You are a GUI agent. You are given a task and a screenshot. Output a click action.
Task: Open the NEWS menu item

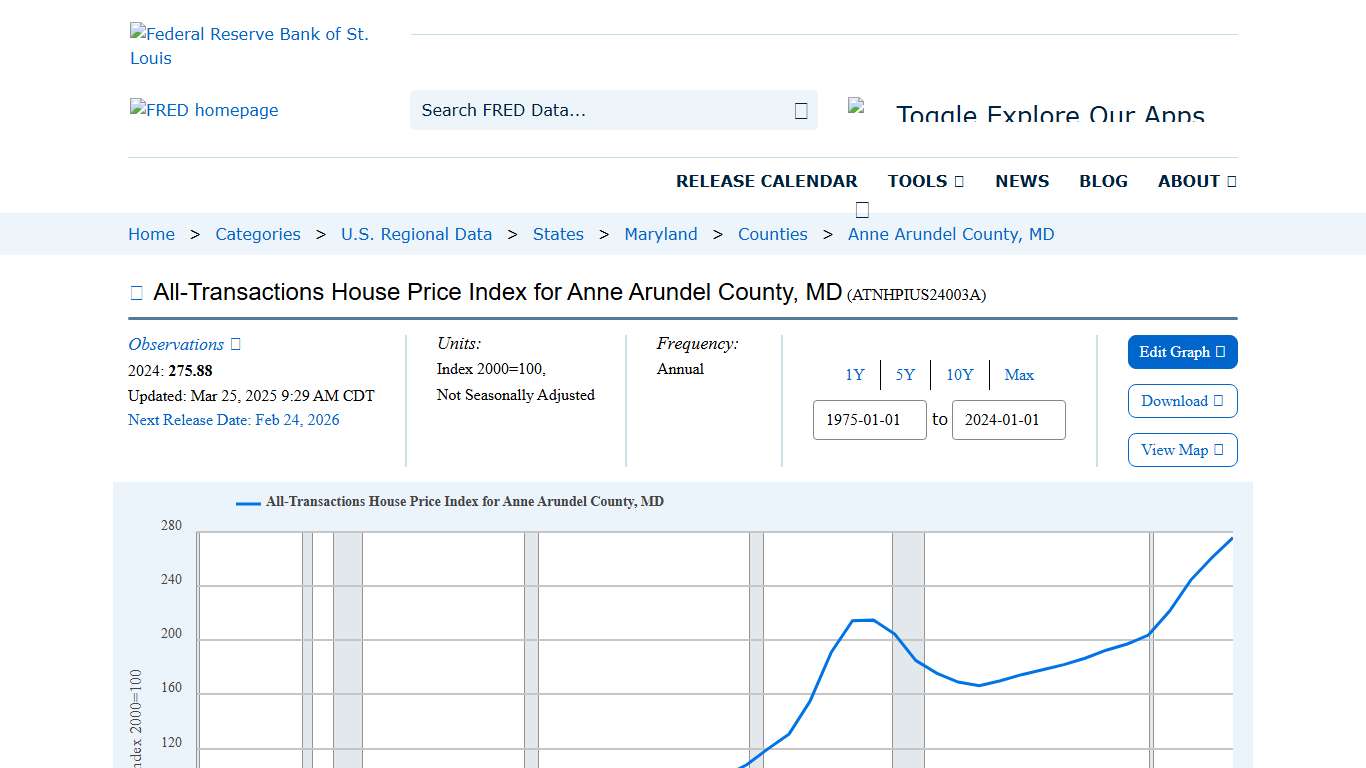(x=1022, y=181)
